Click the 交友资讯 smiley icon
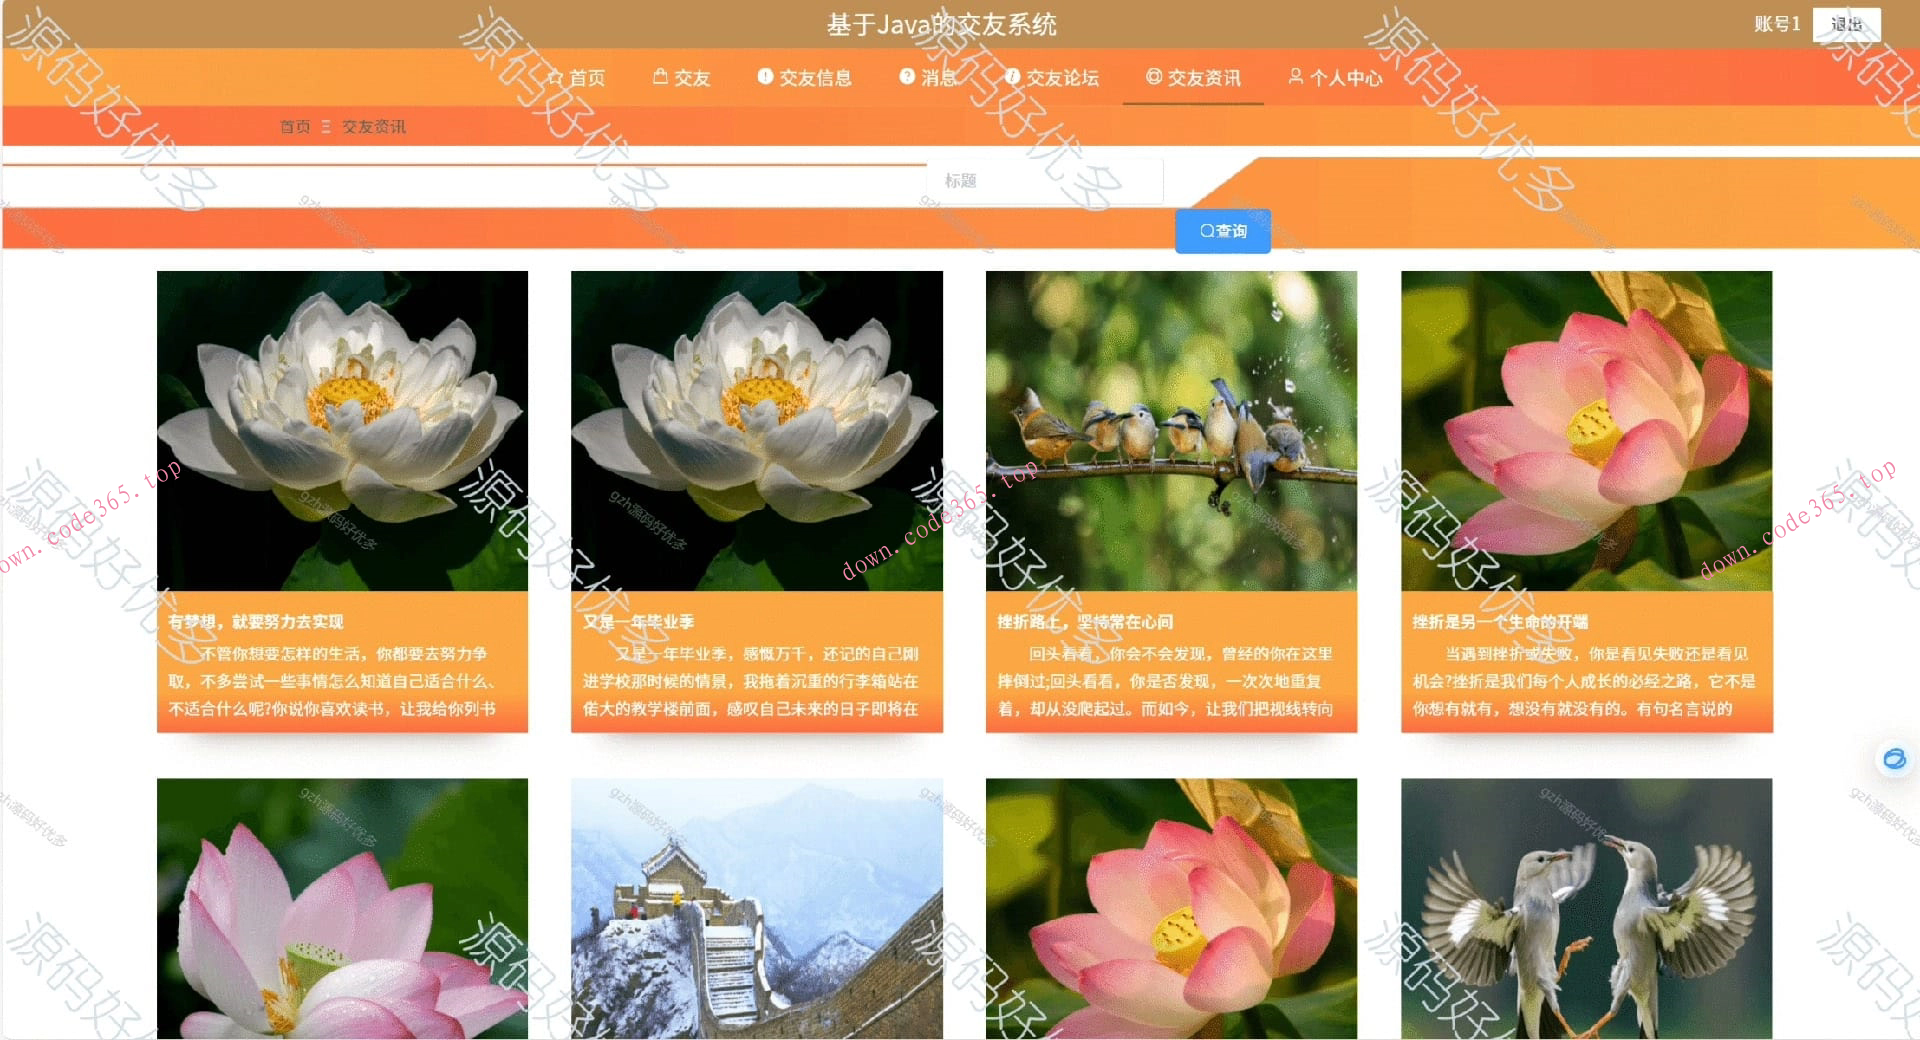 [1153, 77]
